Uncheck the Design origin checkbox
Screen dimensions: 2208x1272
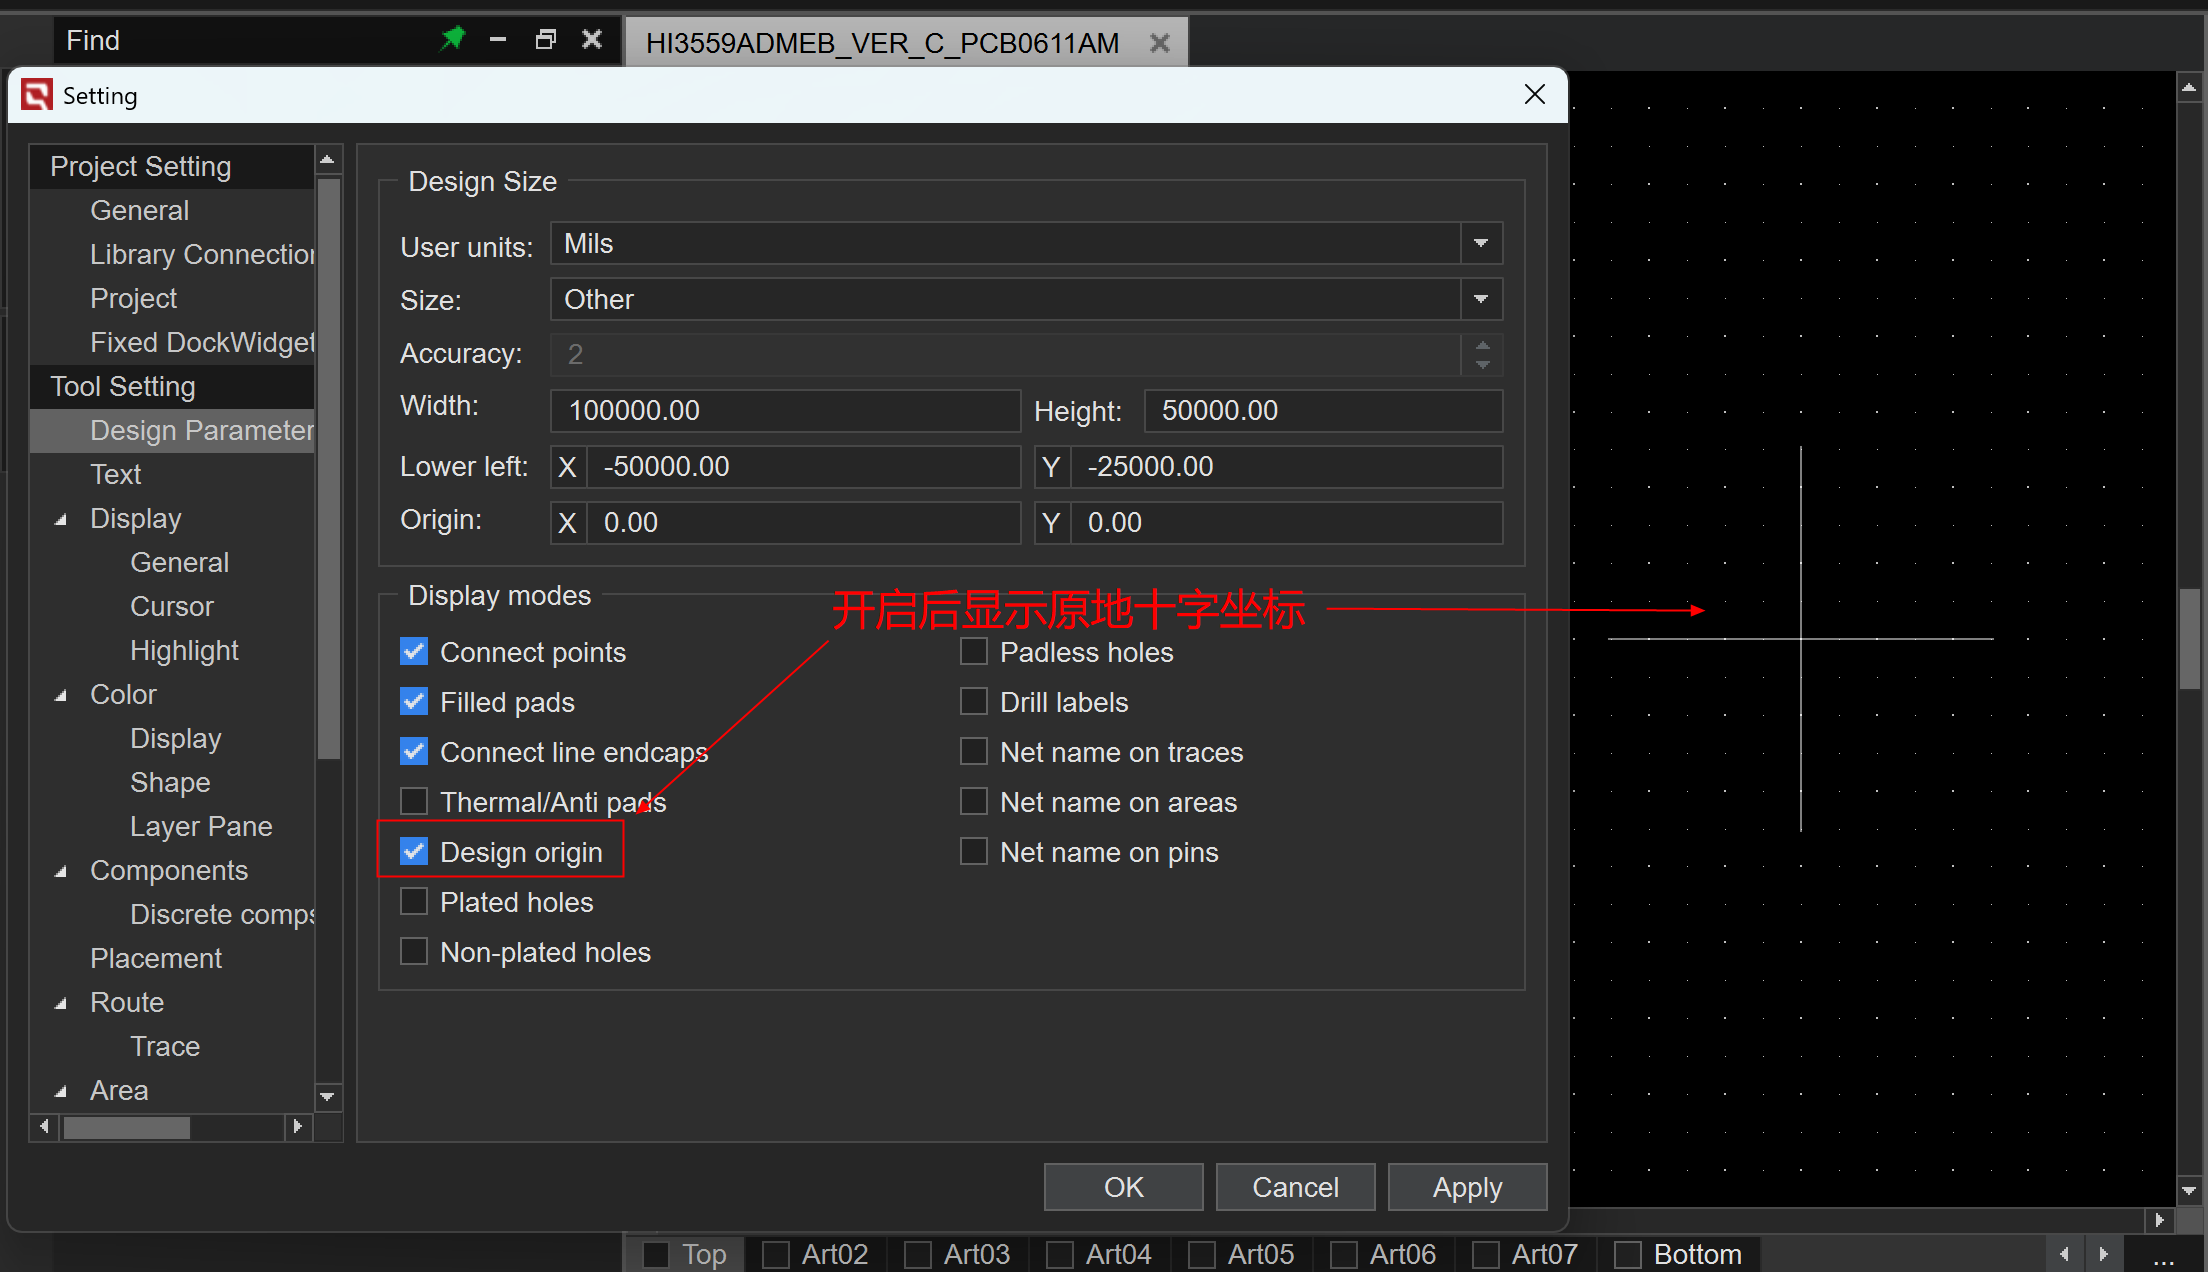pos(414,851)
